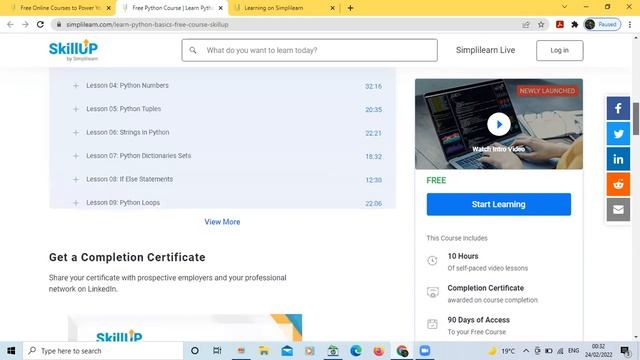The width and height of the screenshot is (640, 360).
Task: Share the course on Facebook
Action: coord(618,108)
